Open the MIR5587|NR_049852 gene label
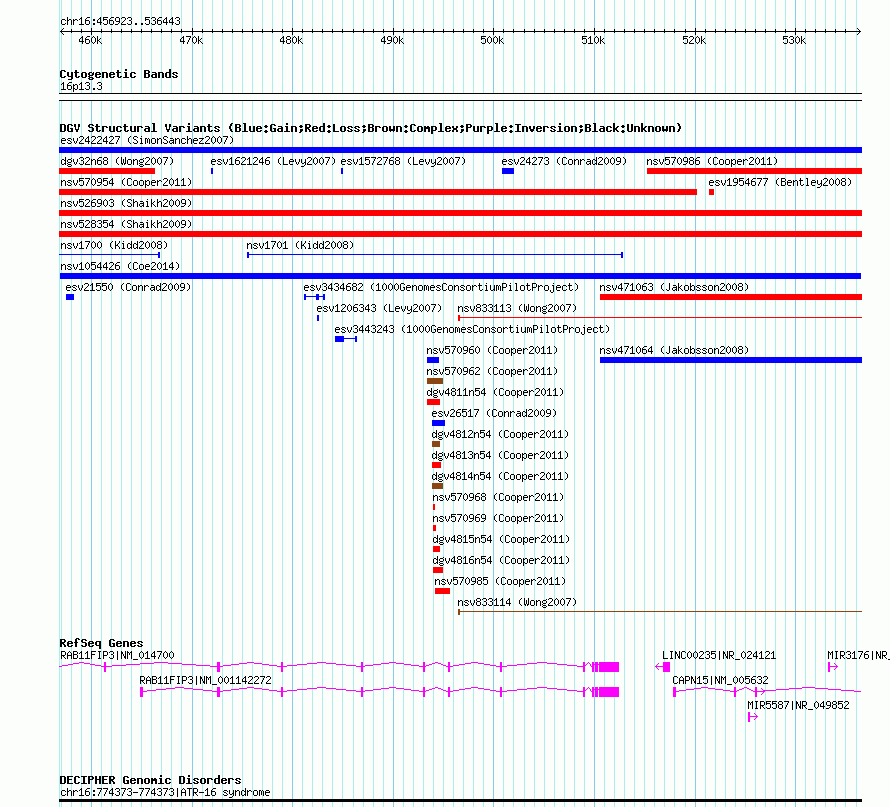The width and height of the screenshot is (890, 807). (798, 705)
